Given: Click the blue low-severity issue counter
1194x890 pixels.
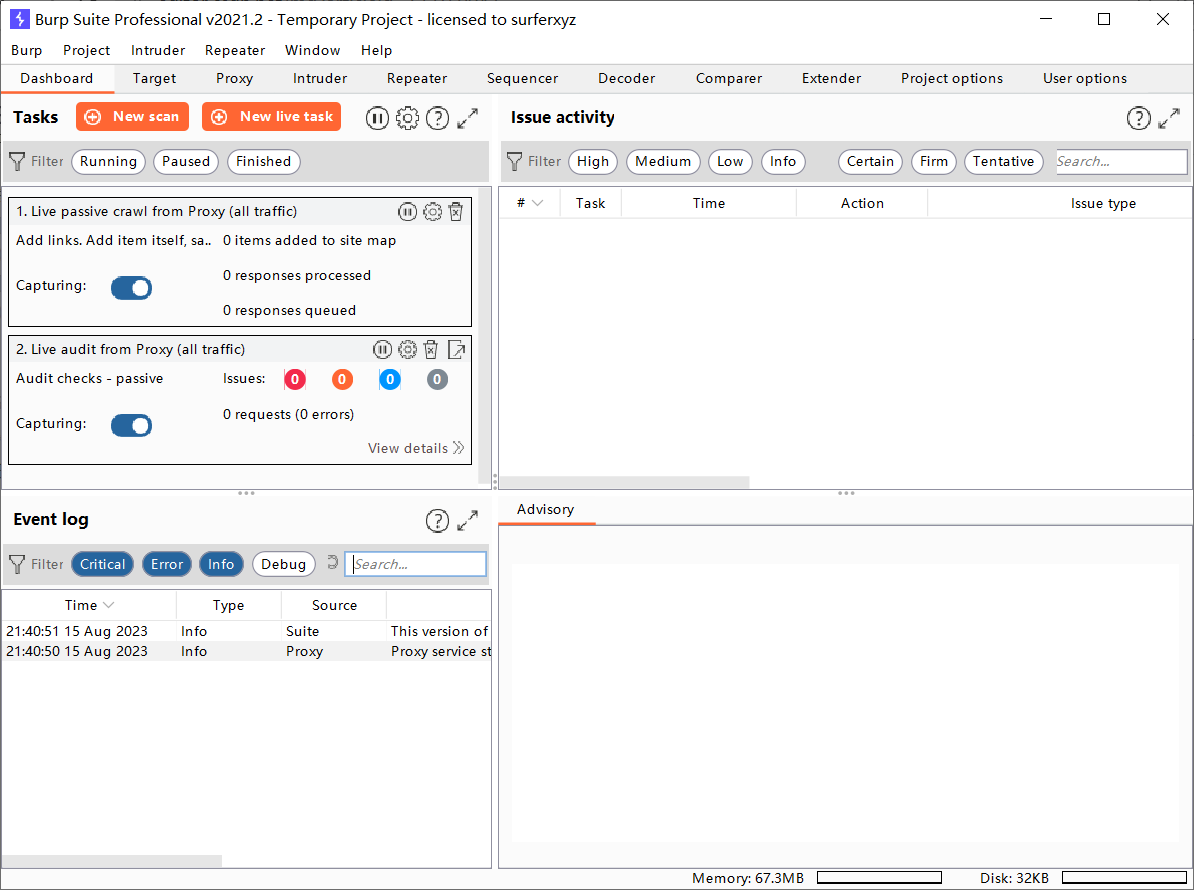Looking at the screenshot, I should pos(389,379).
